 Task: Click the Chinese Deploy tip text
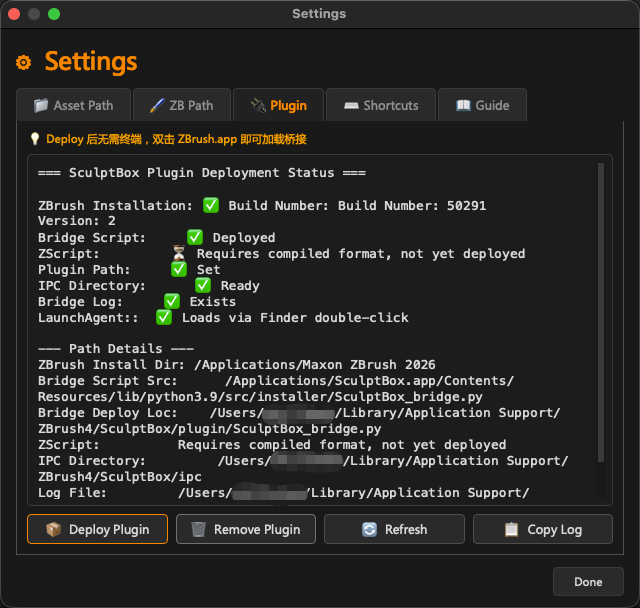(x=176, y=139)
